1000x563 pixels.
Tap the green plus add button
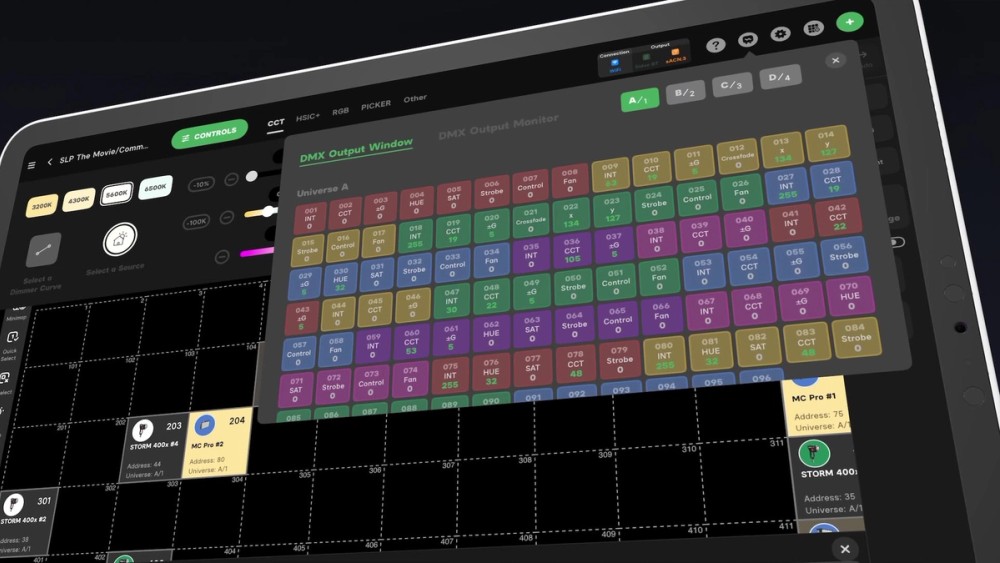[849, 22]
